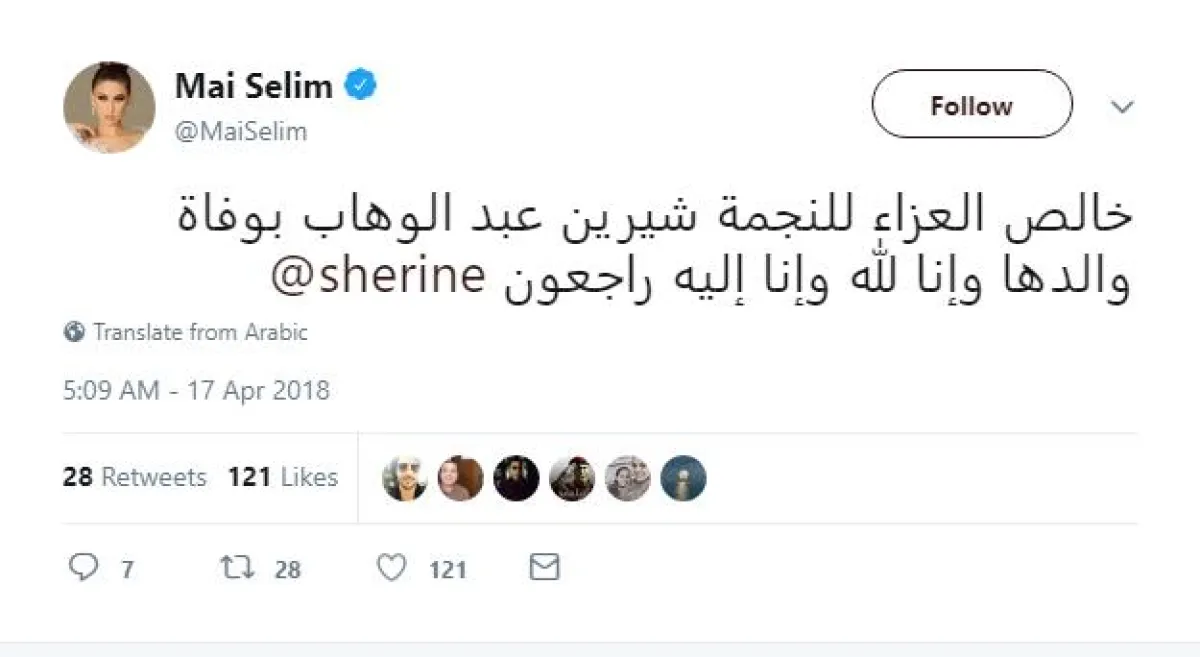This screenshot has height=657, width=1200.
Task: Click the reply speech bubble icon
Action: pyautogui.click(x=82, y=568)
